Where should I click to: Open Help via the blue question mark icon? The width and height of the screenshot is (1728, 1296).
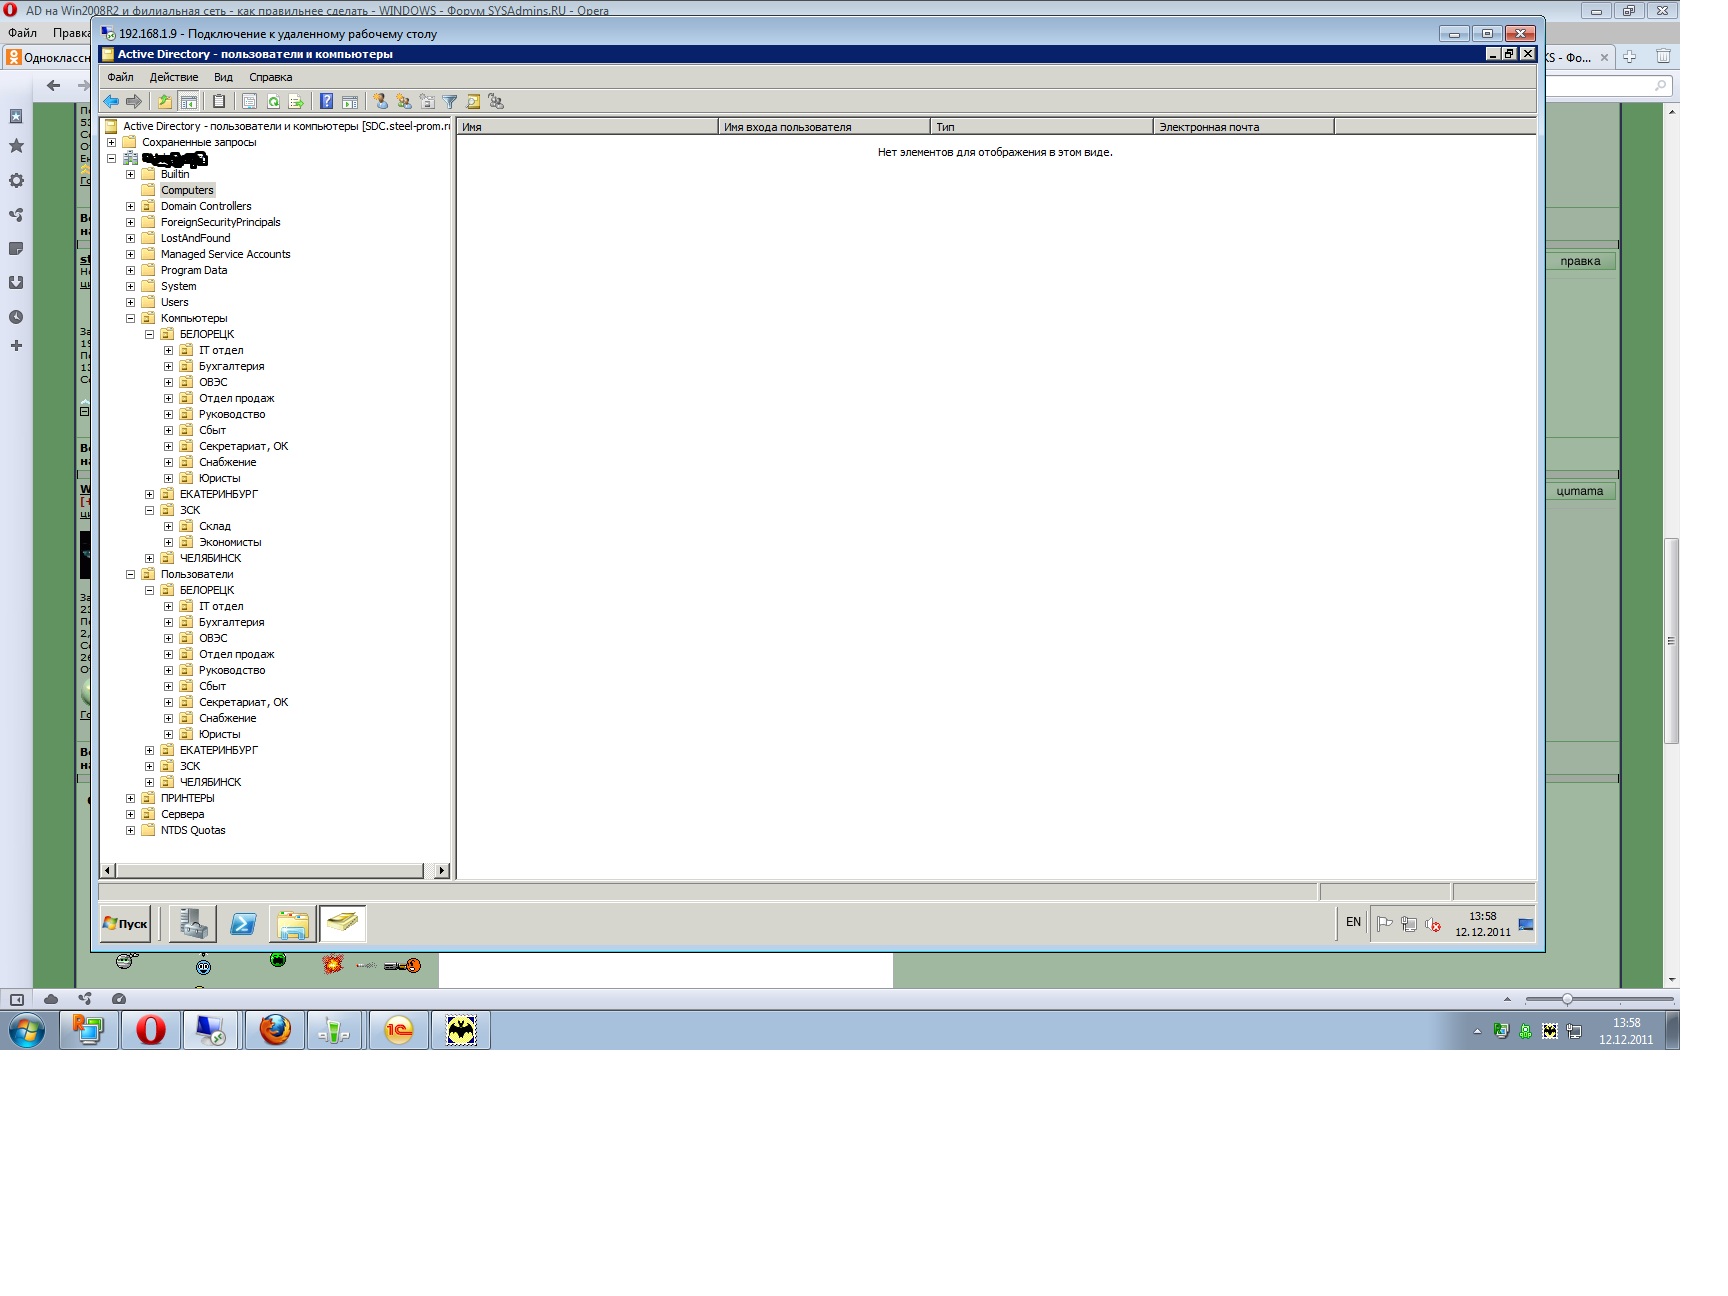[x=326, y=101]
